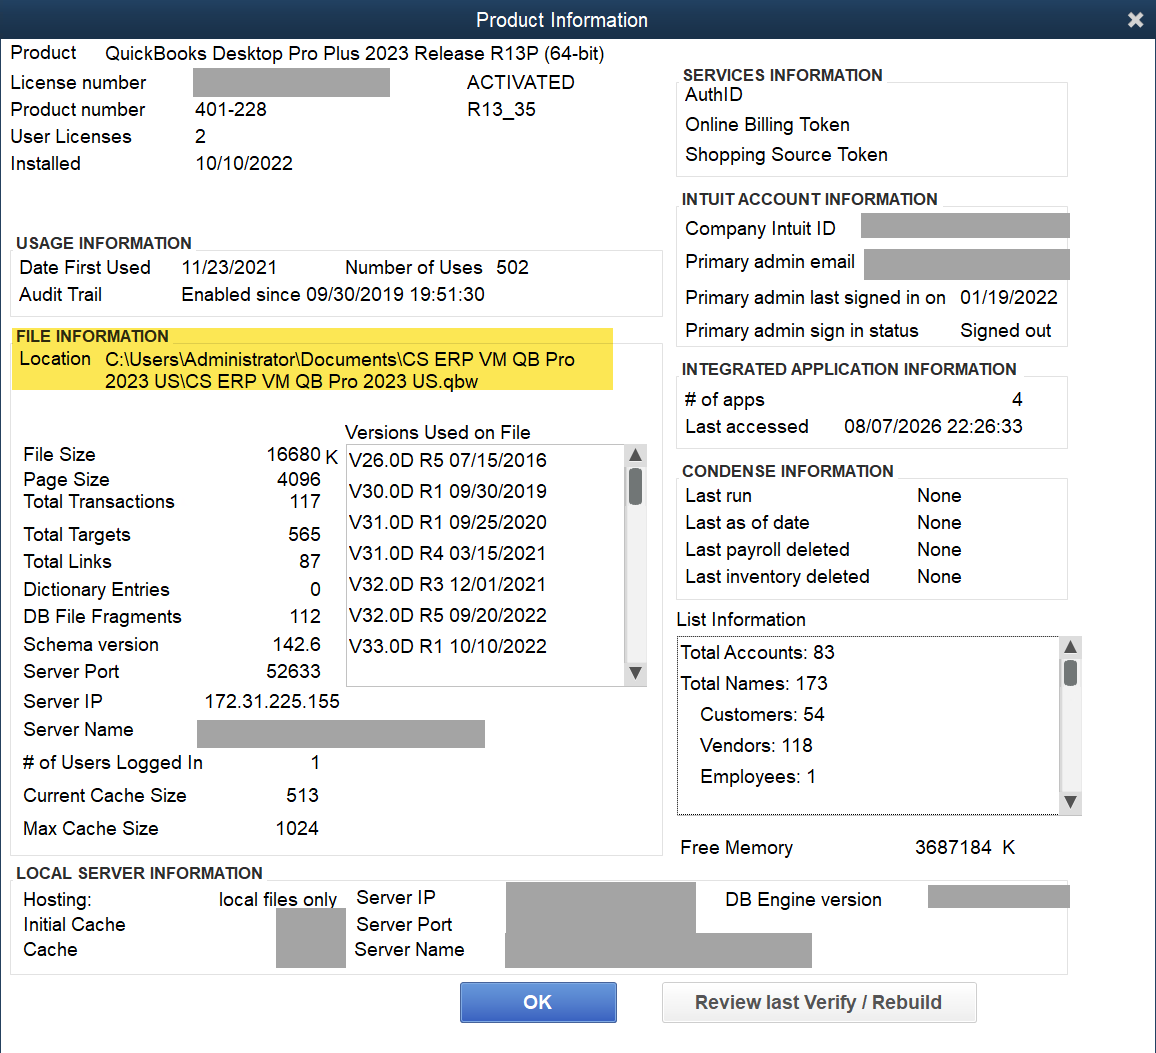Click Online Billing Token label
Image resolution: width=1156 pixels, height=1053 pixels.
click(x=767, y=125)
